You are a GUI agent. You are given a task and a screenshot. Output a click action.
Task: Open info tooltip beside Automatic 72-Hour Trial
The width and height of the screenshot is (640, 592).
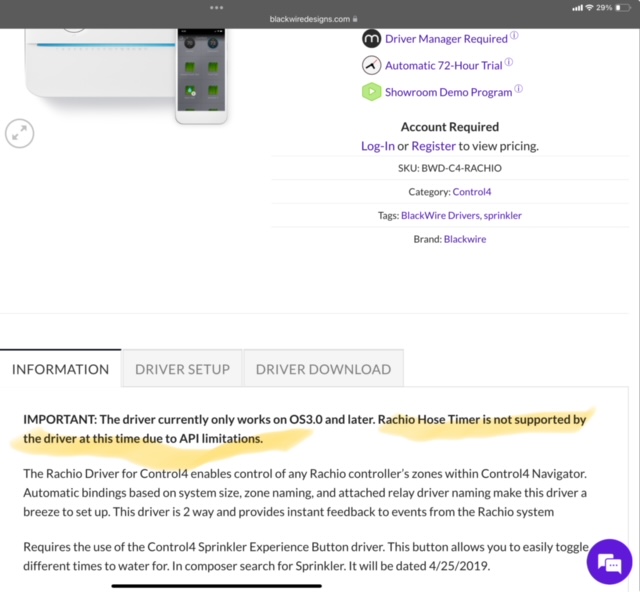[509, 62]
